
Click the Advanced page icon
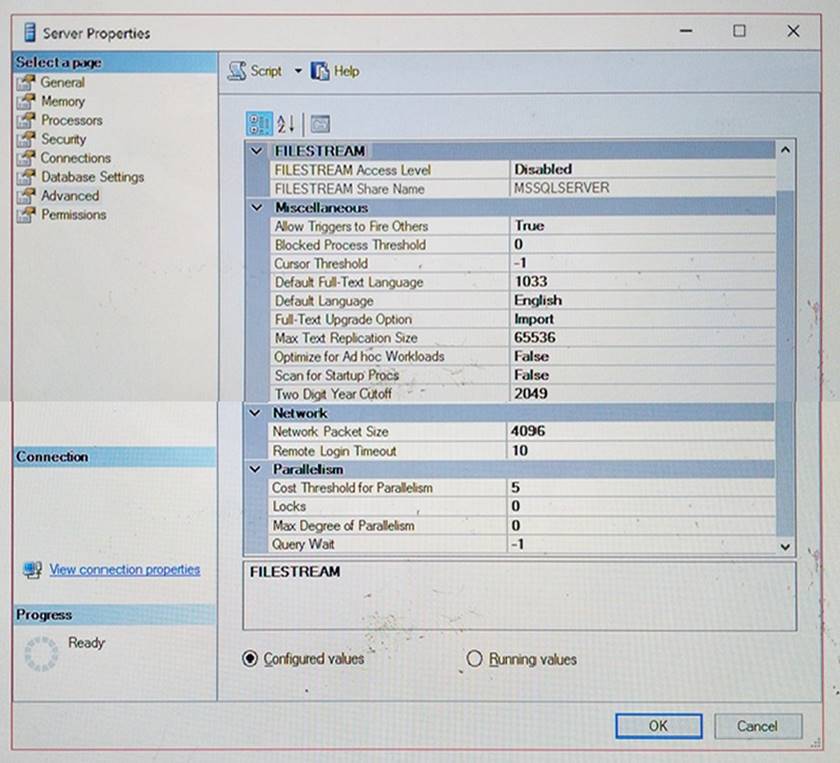click(26, 196)
